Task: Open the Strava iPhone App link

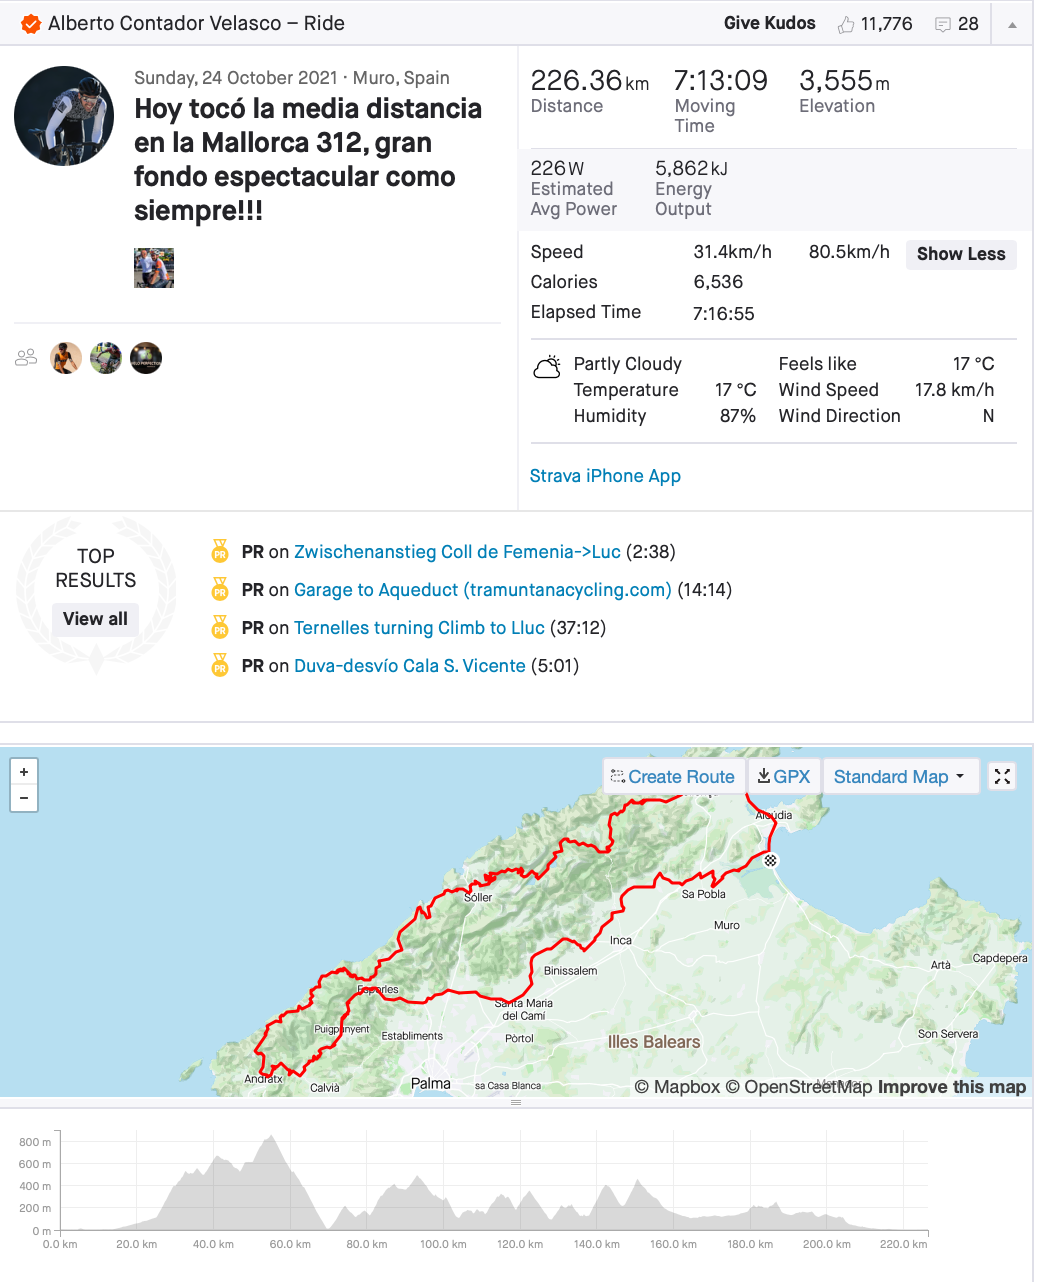Action: [605, 476]
